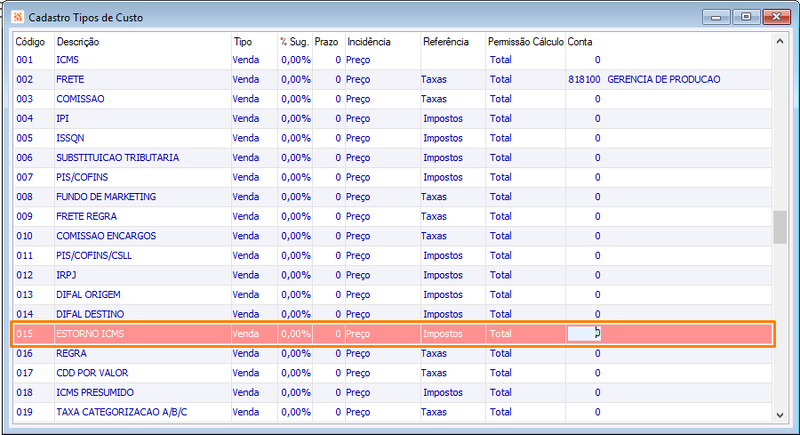800x435 pixels.
Task: Close the Cadastro Tipos de Custo window
Action: click(x=776, y=17)
